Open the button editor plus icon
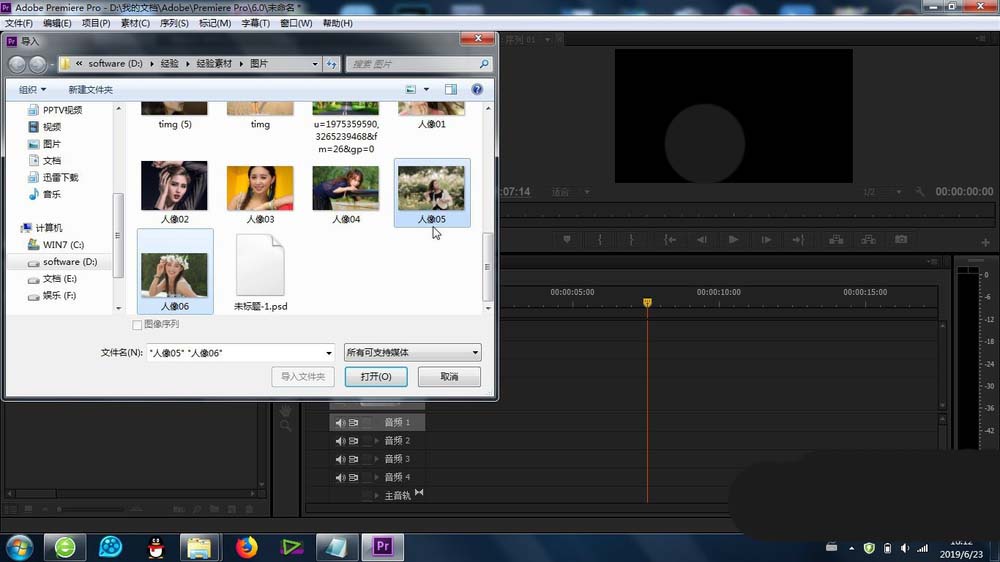 click(985, 242)
